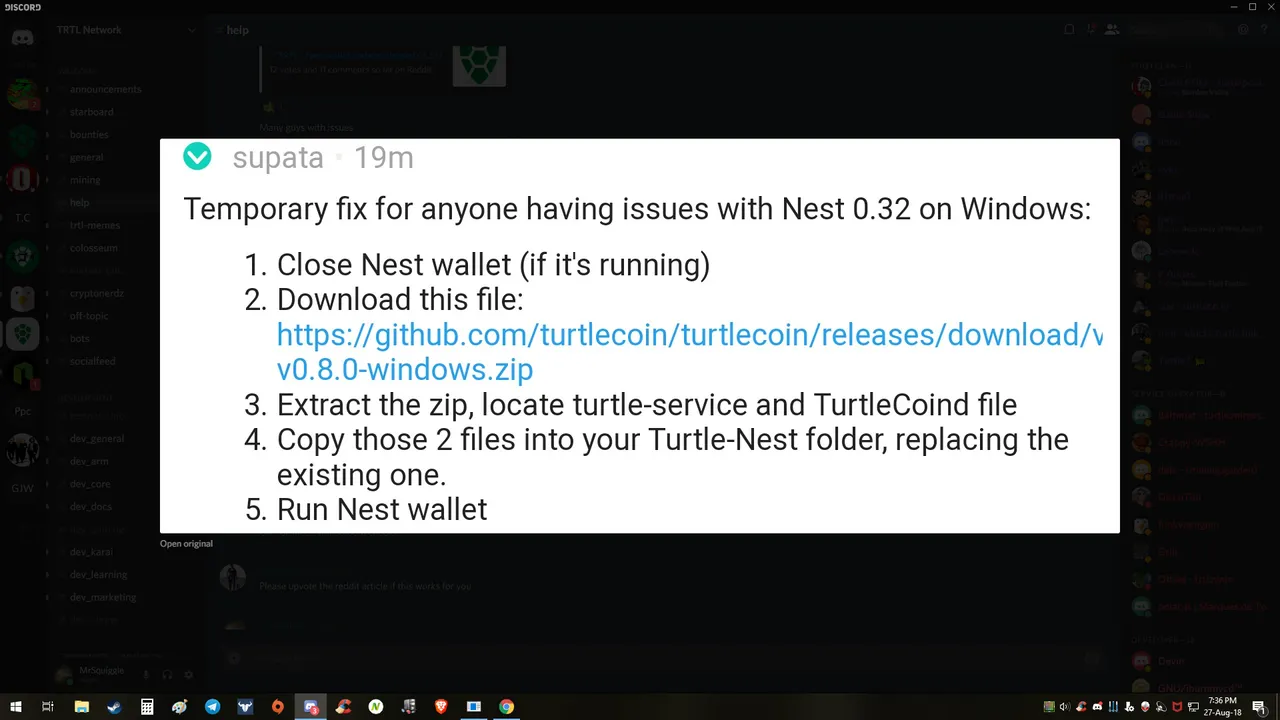This screenshot has width=1280, height=720.
Task: Open Telegram from the taskbar
Action: click(212, 706)
